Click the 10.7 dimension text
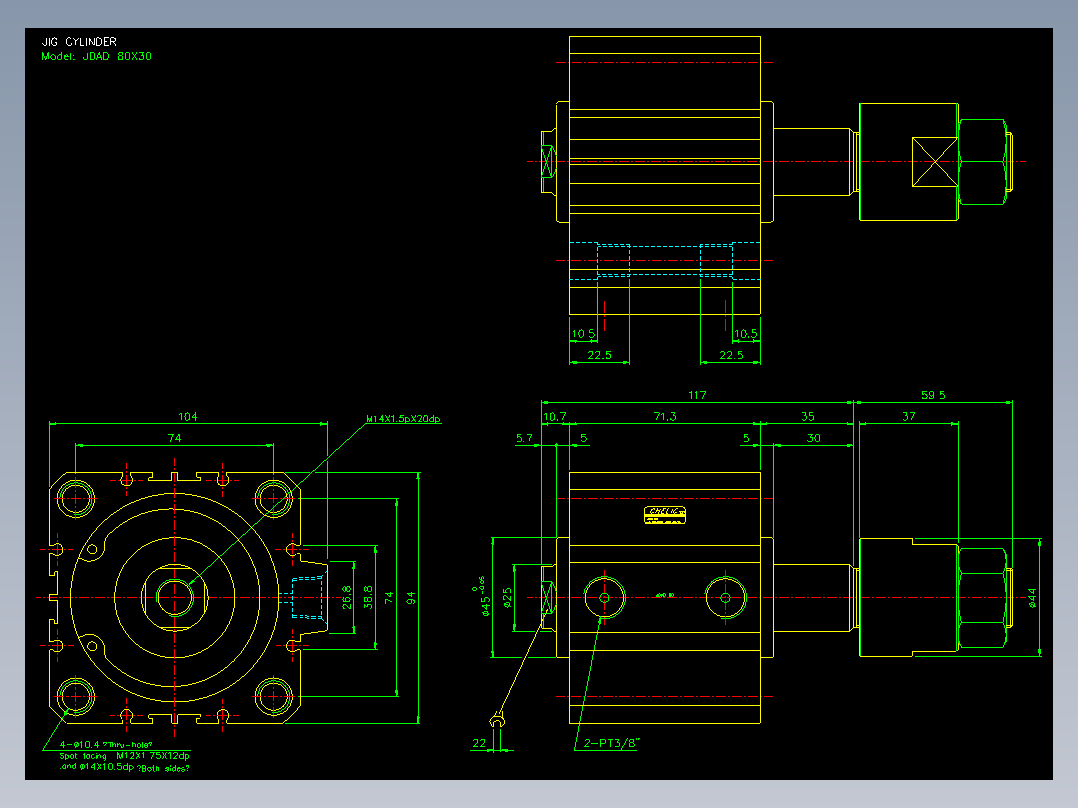Screen dimensions: 1078x808 tap(555, 417)
